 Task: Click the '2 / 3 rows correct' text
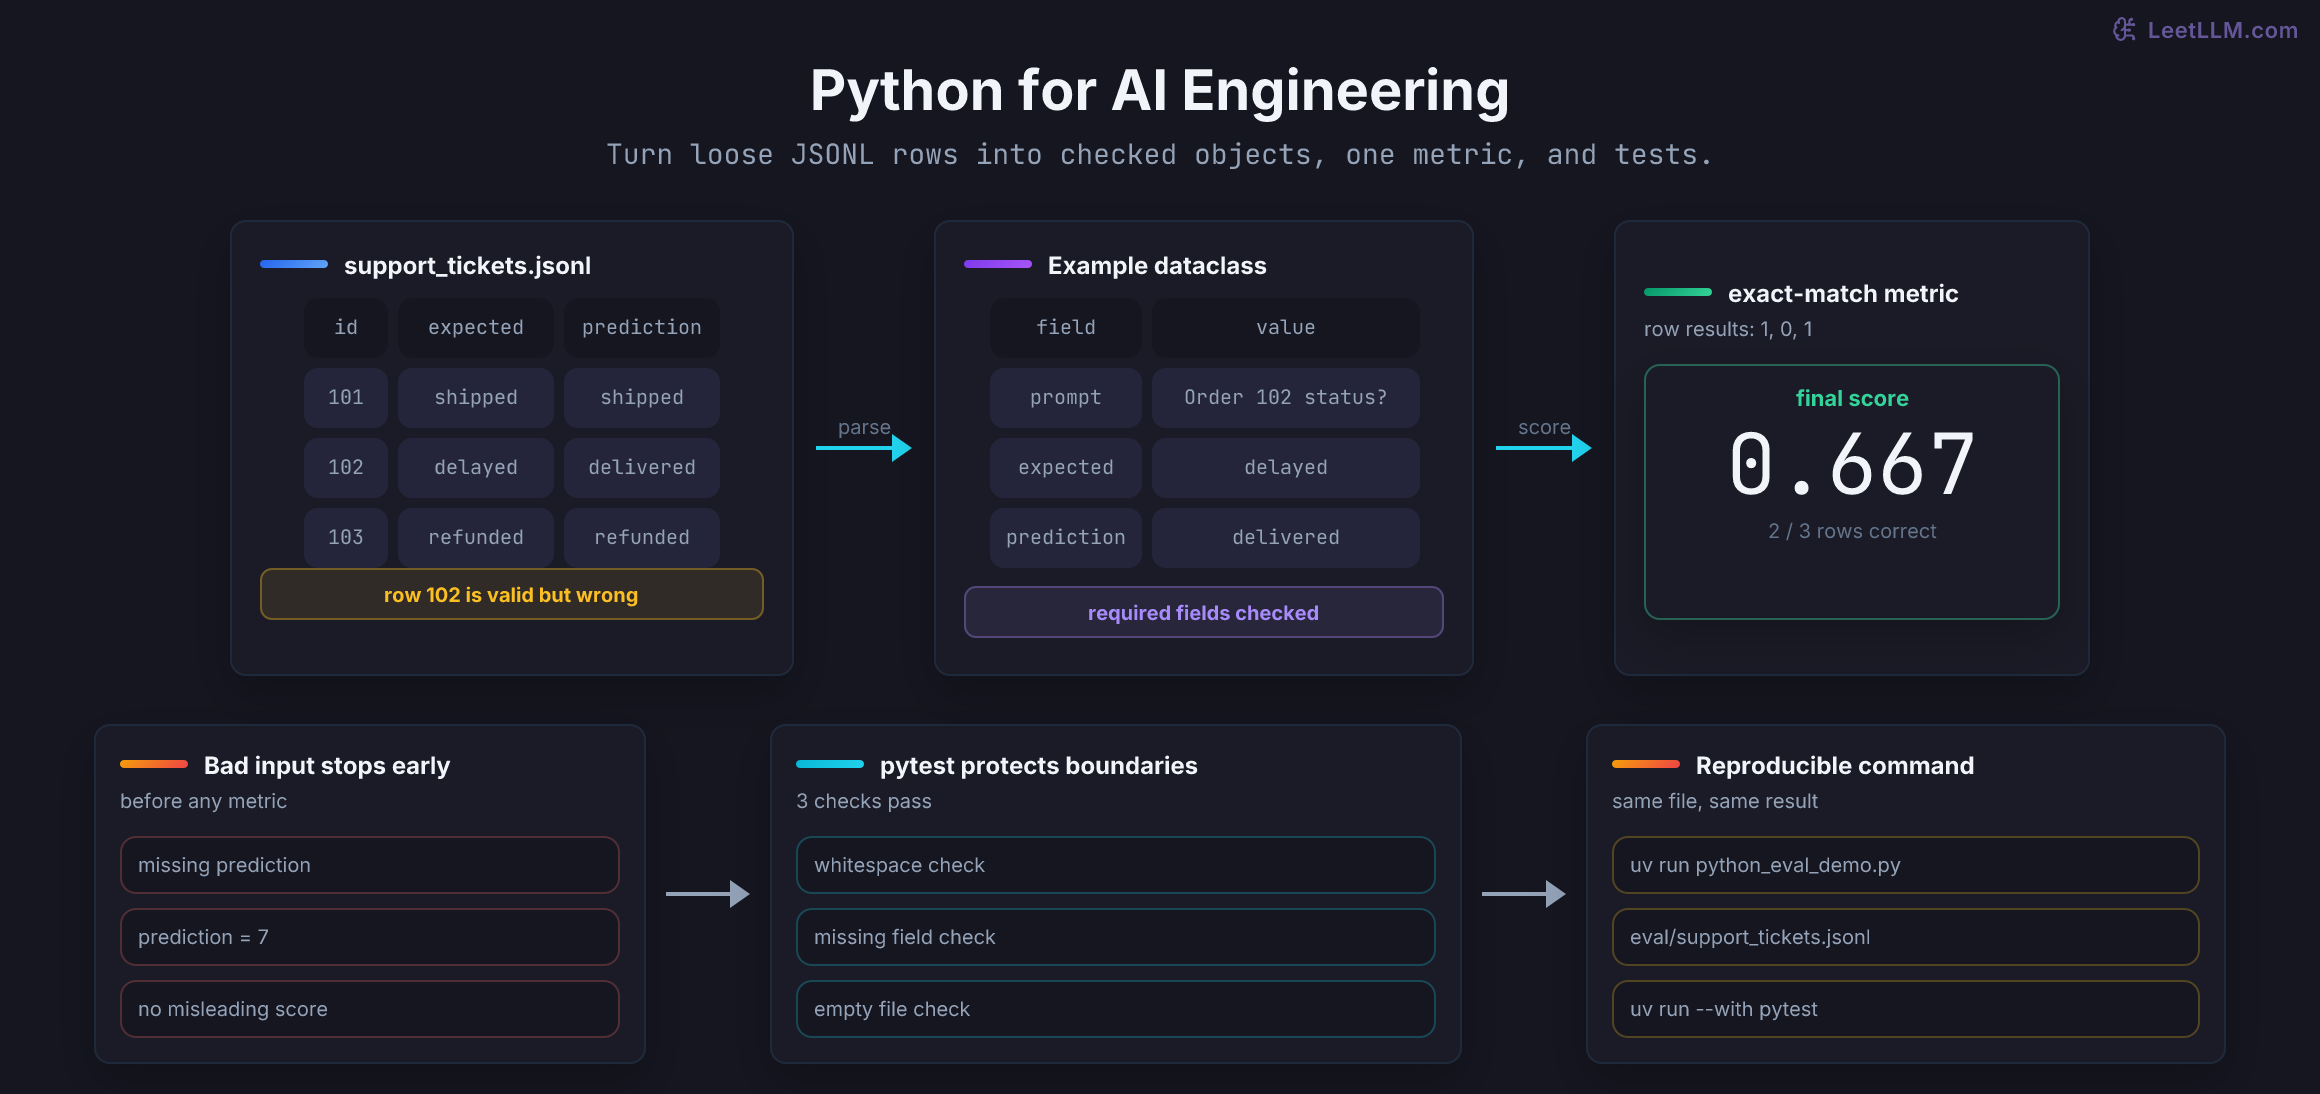(1852, 531)
